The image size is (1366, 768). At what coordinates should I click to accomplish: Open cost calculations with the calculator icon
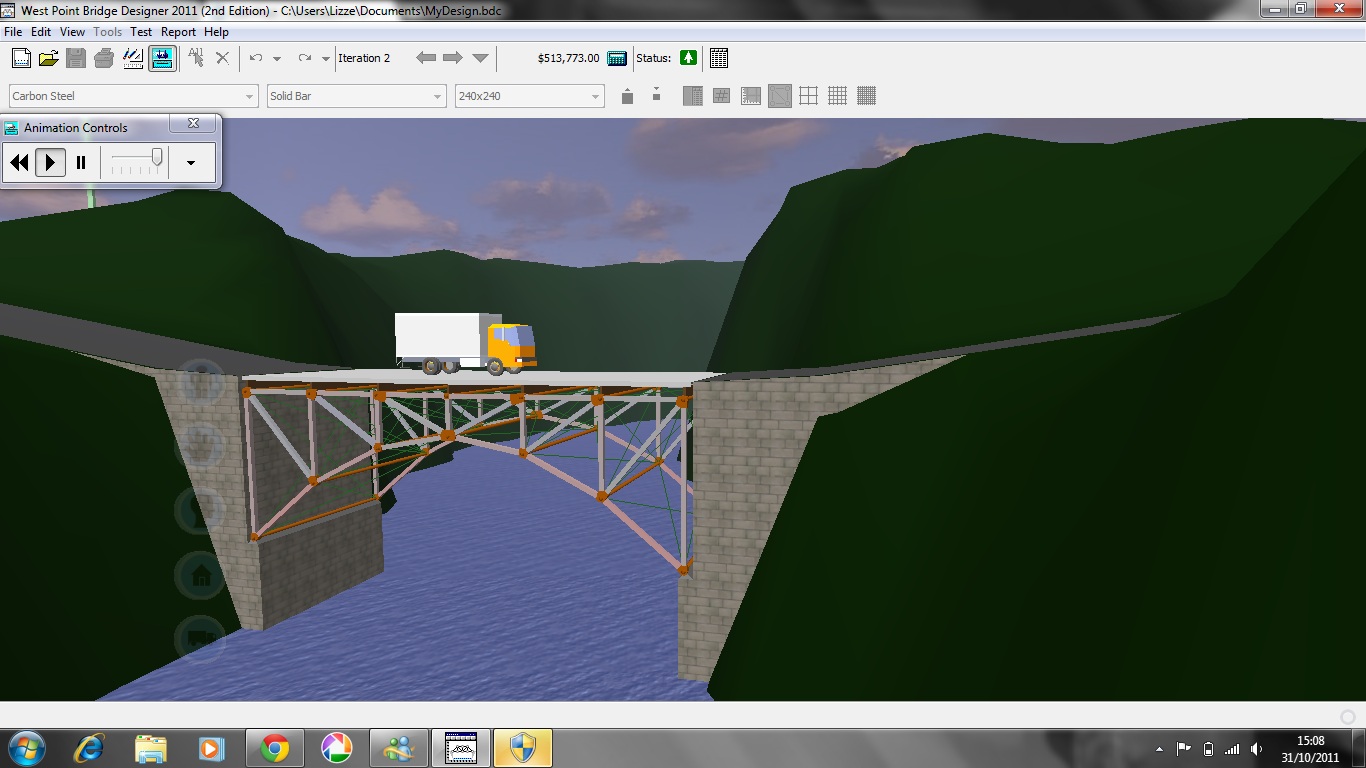click(617, 58)
